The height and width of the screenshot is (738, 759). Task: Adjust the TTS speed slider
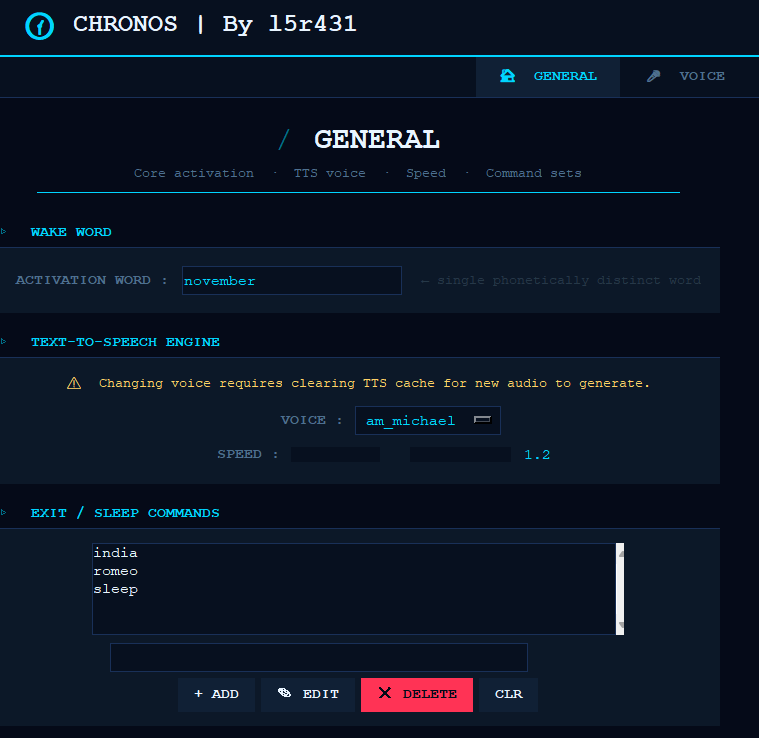pos(401,454)
